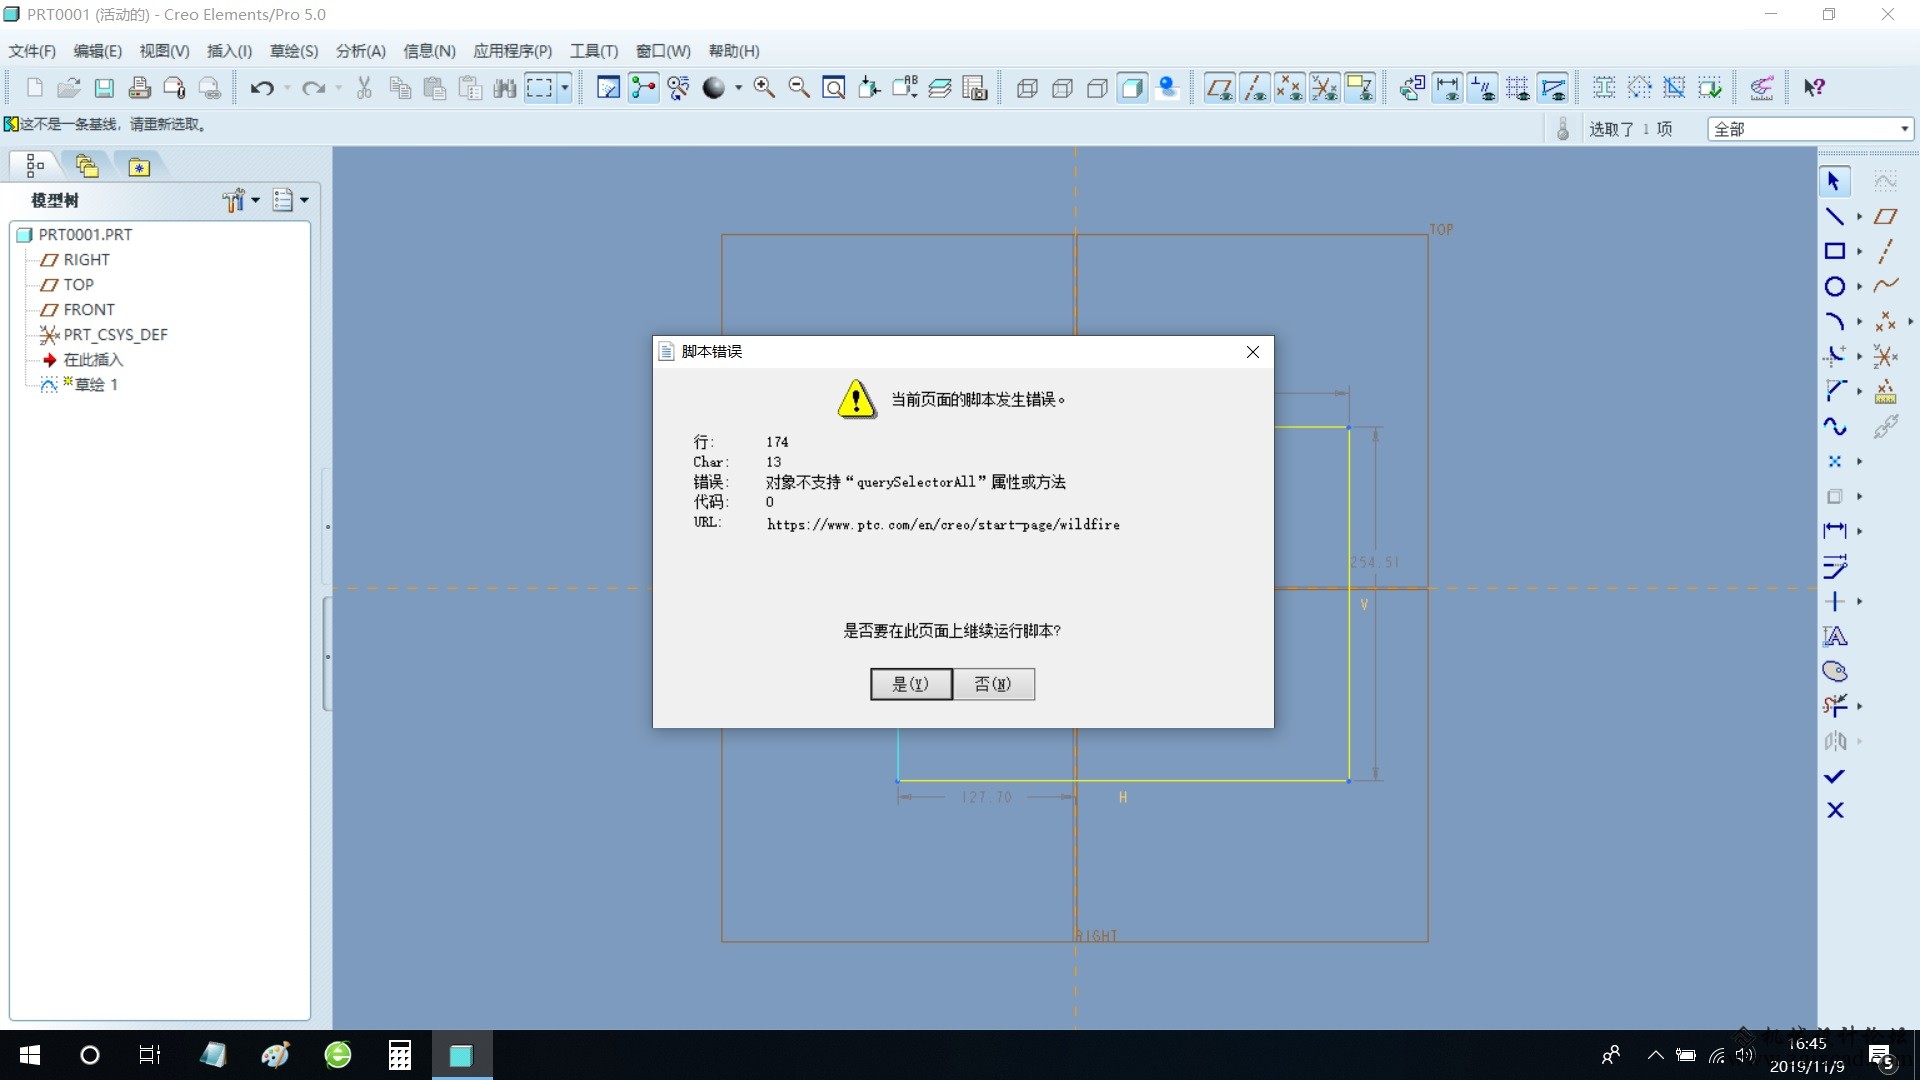Viewport: 1920px width, 1080px height.
Task: Click the Shading display style icon
Action: [x=1132, y=88]
